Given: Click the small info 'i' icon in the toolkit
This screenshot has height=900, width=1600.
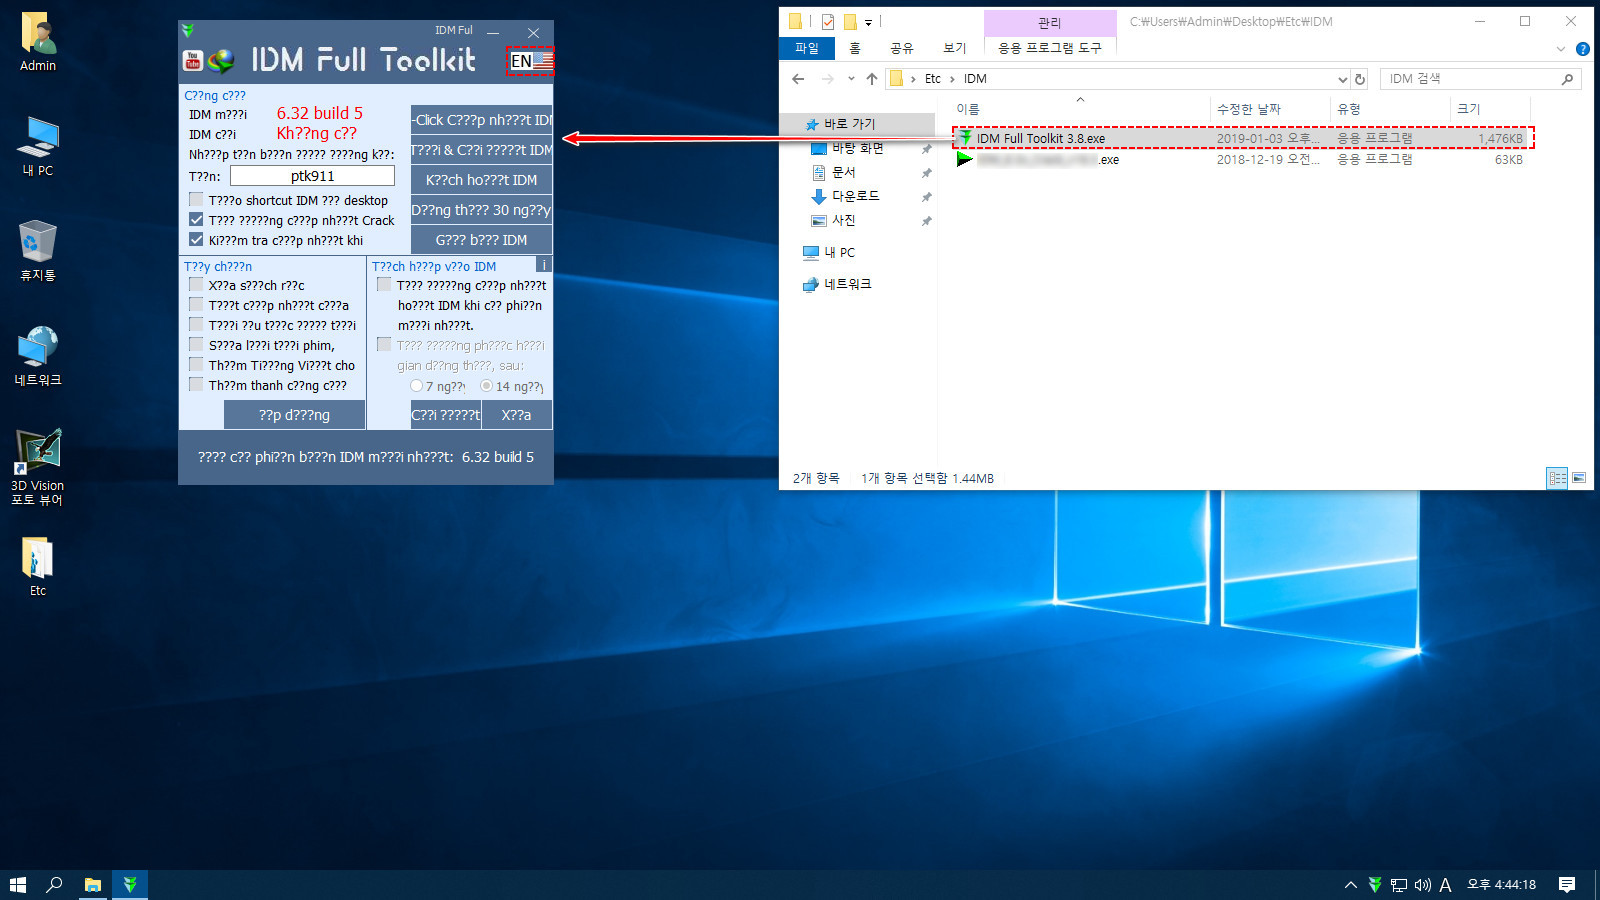Looking at the screenshot, I should (544, 265).
